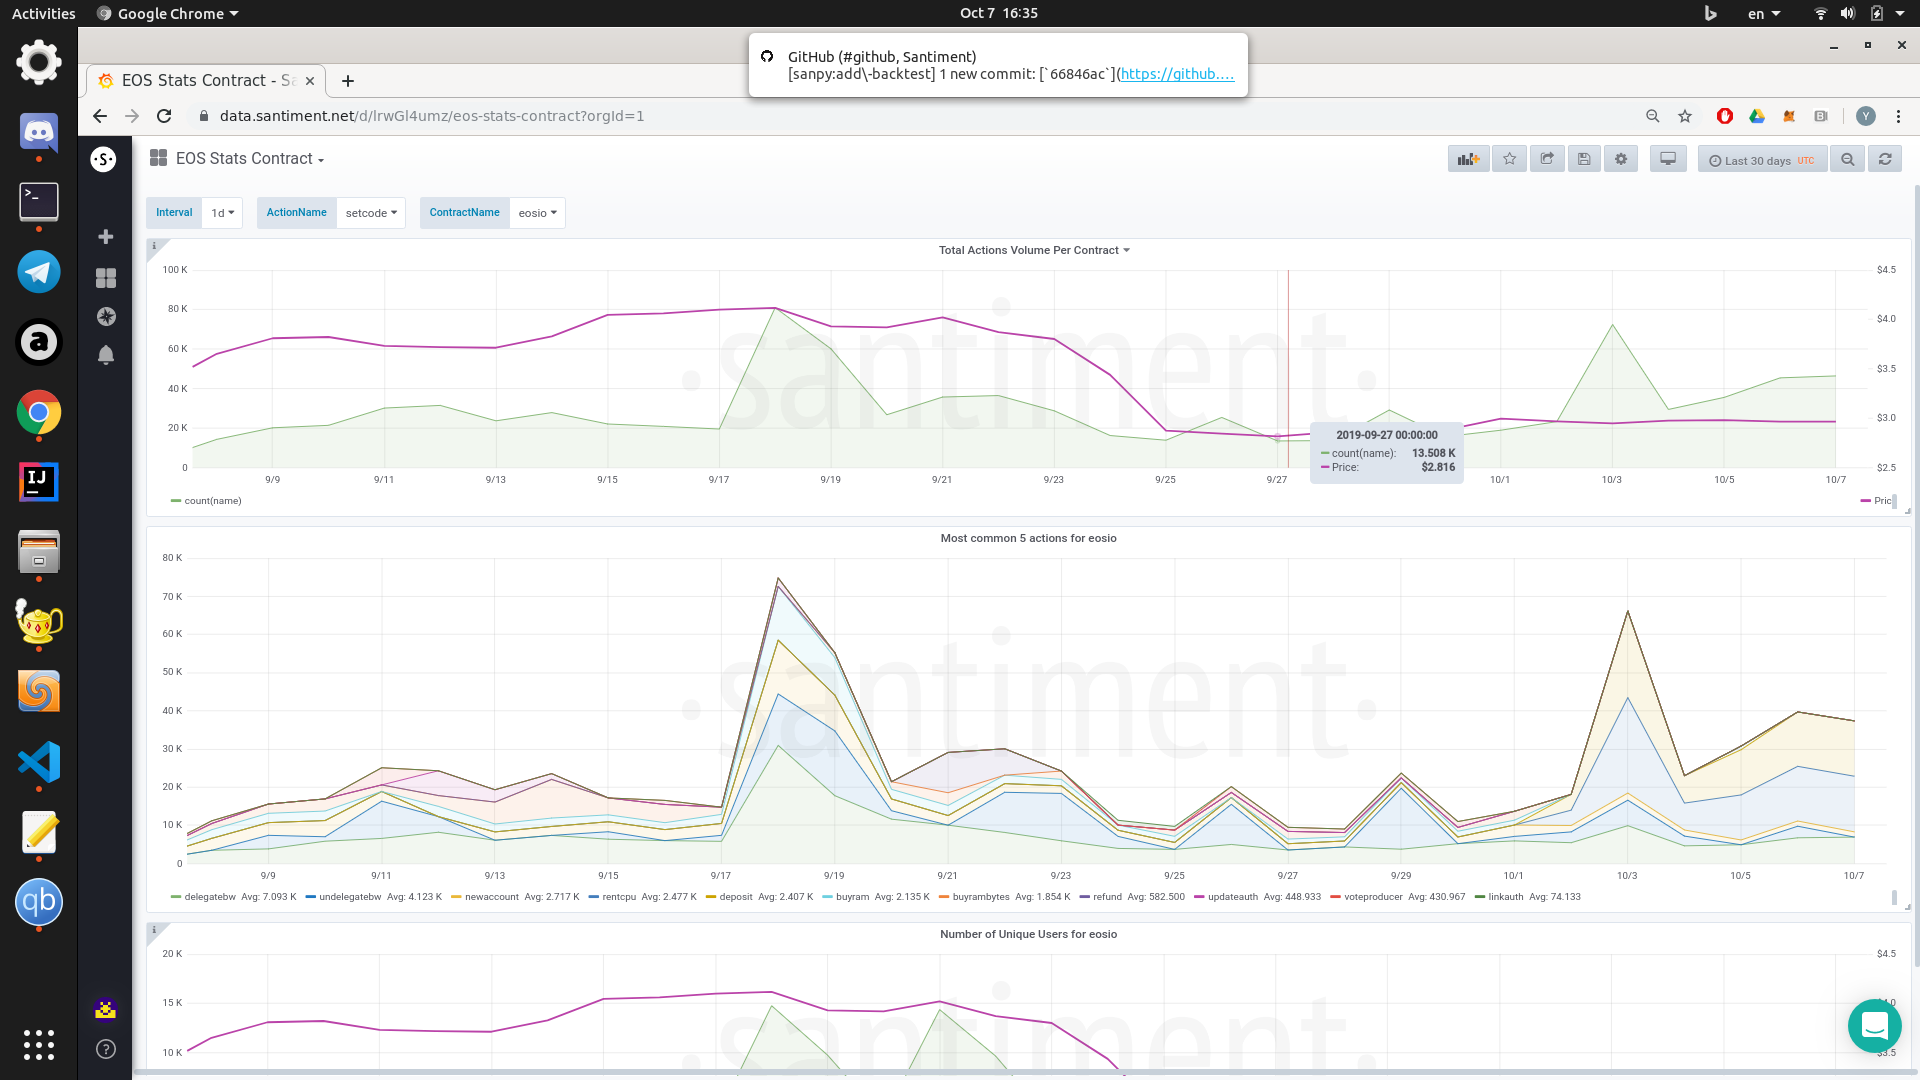
Task: Open the GitHub commit link in the notification
Action: pos(1177,74)
